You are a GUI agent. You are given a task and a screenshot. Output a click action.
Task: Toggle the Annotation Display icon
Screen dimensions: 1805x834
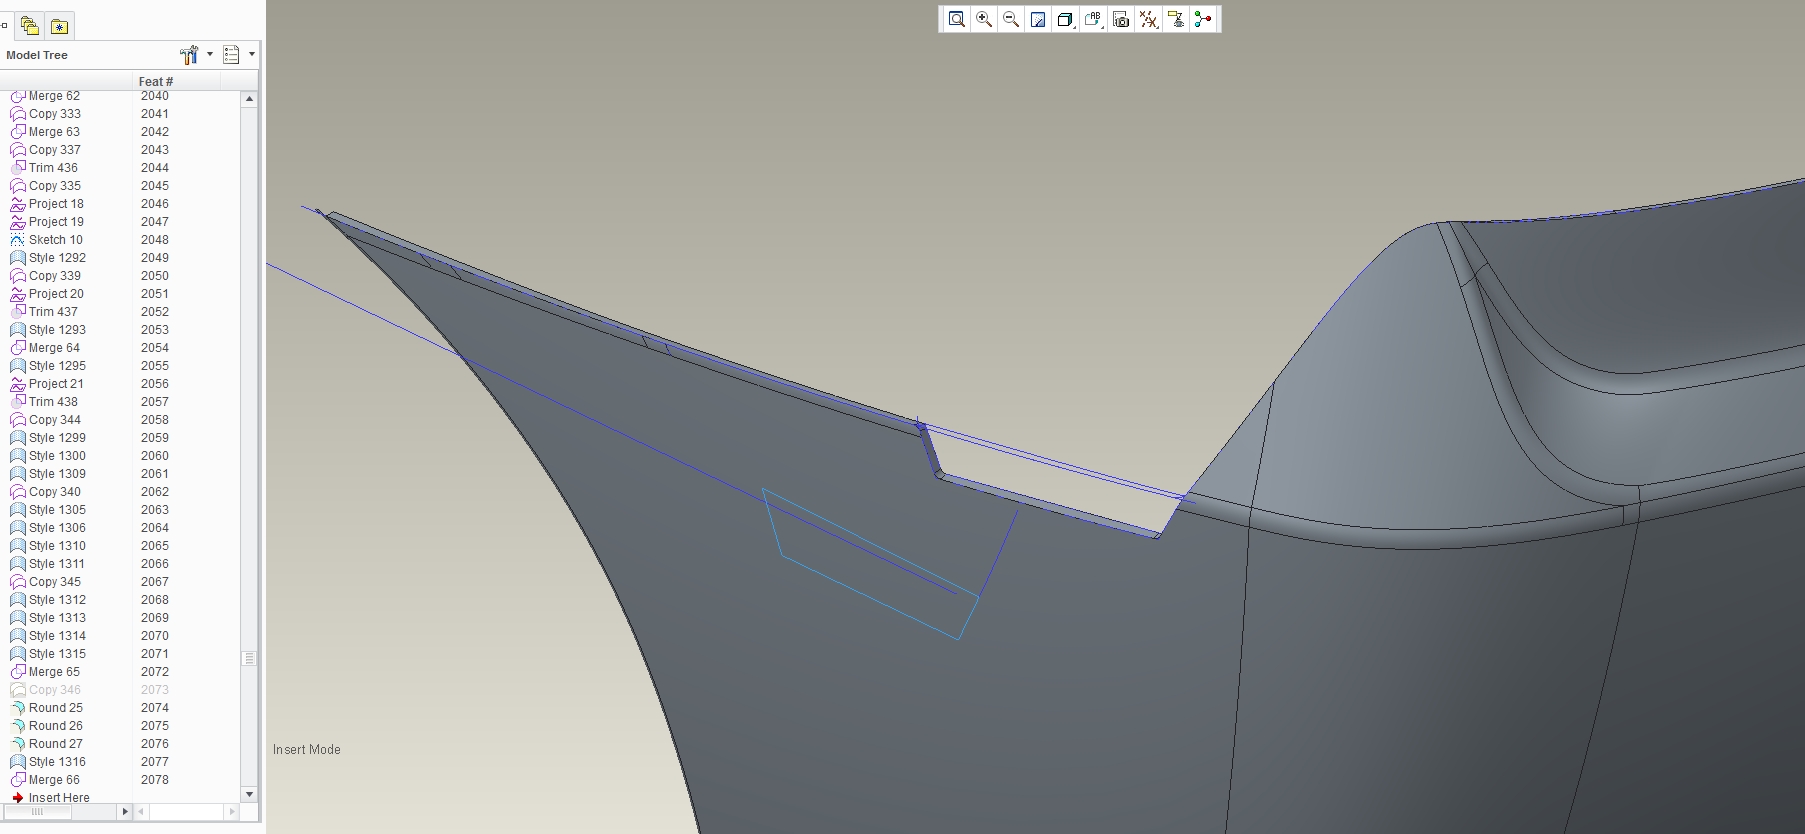tap(1176, 19)
